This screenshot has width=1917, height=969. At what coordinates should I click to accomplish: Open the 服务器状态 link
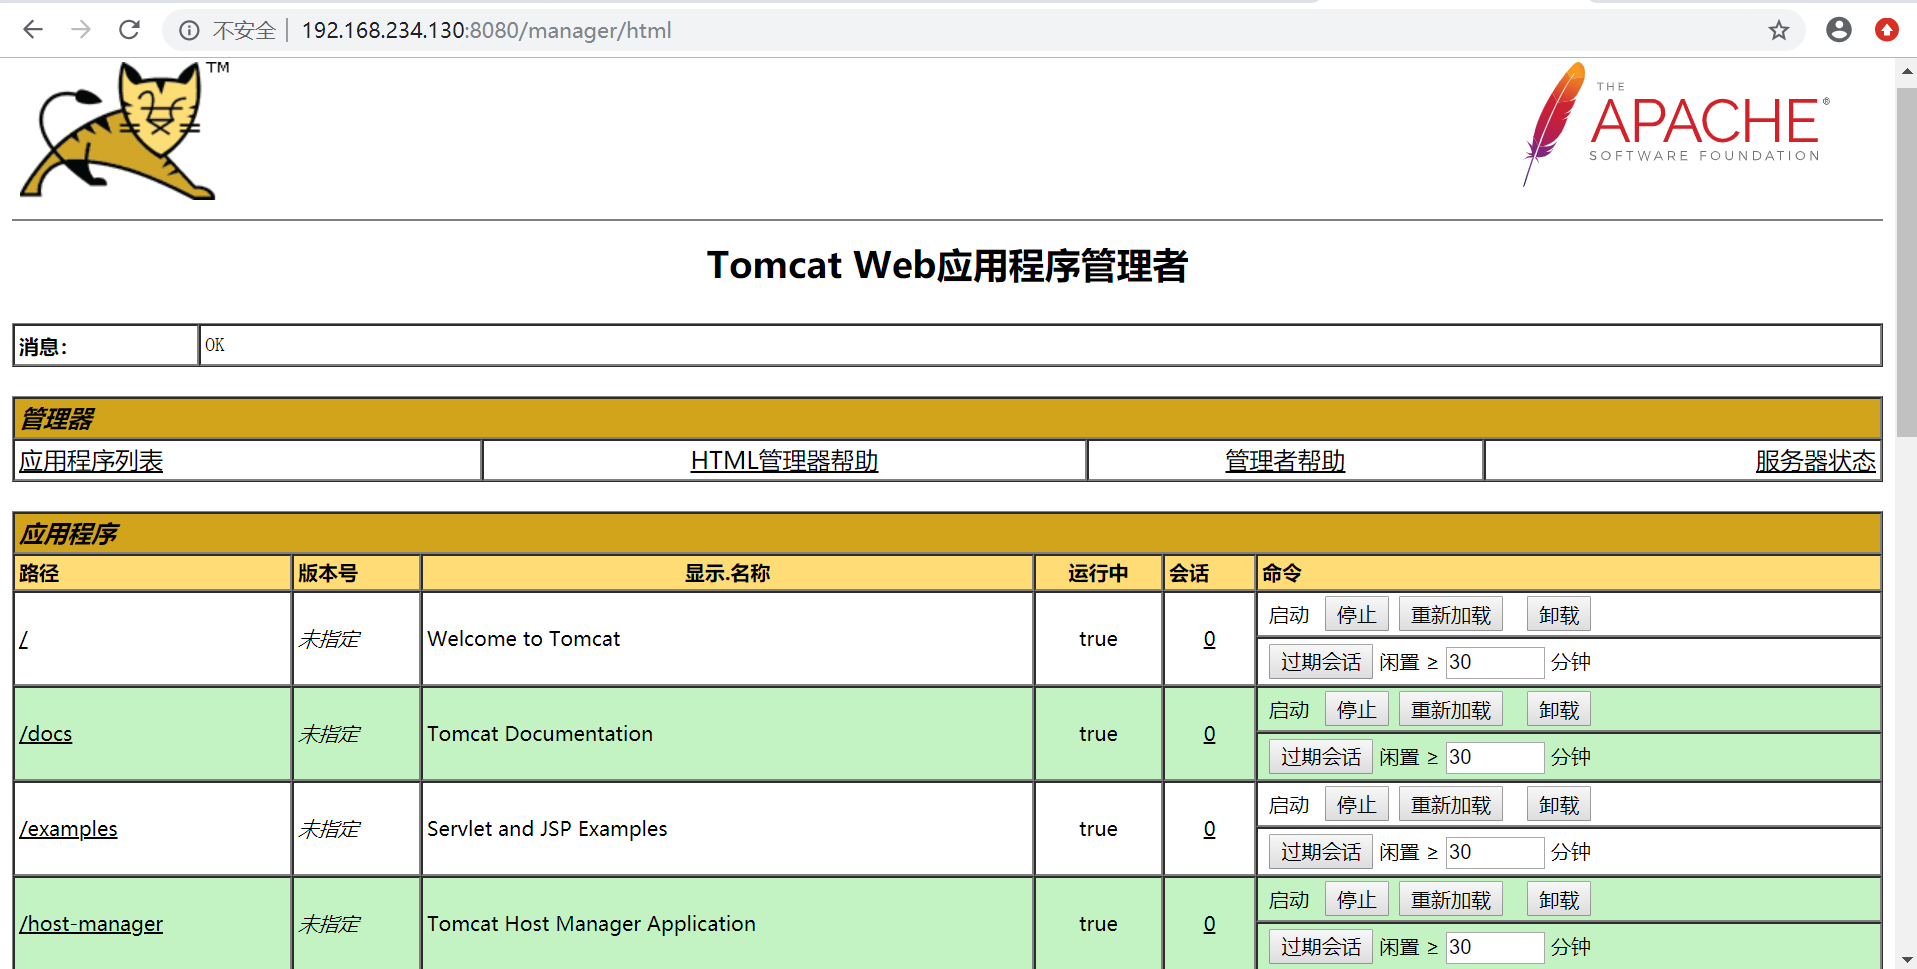1815,461
